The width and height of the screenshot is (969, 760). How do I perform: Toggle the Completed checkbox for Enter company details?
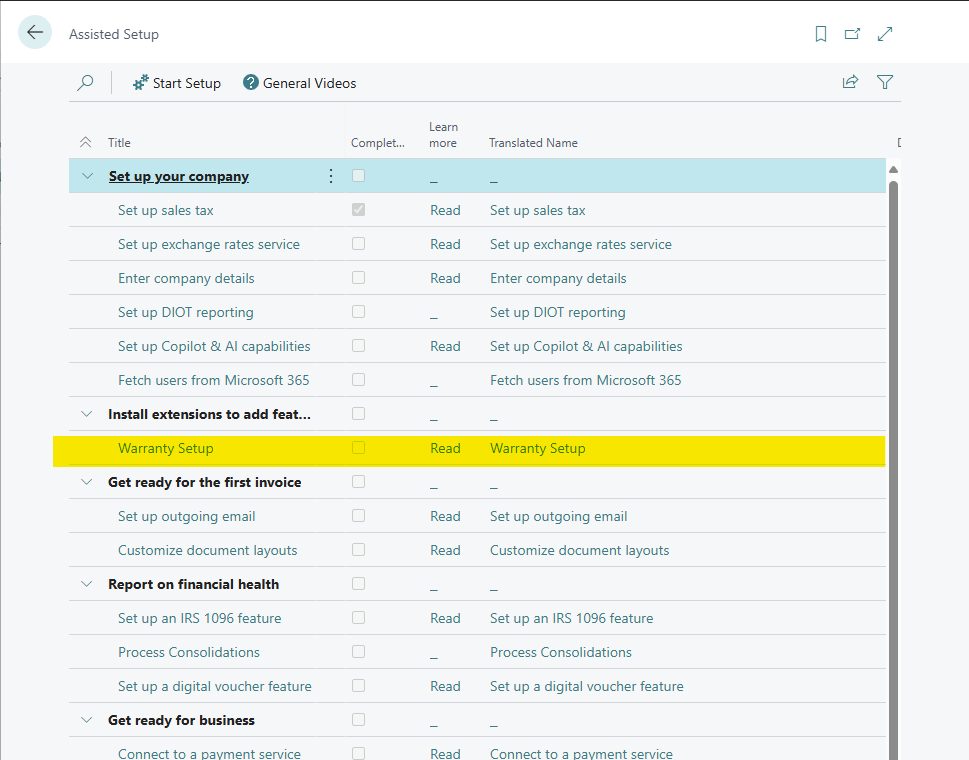point(358,277)
